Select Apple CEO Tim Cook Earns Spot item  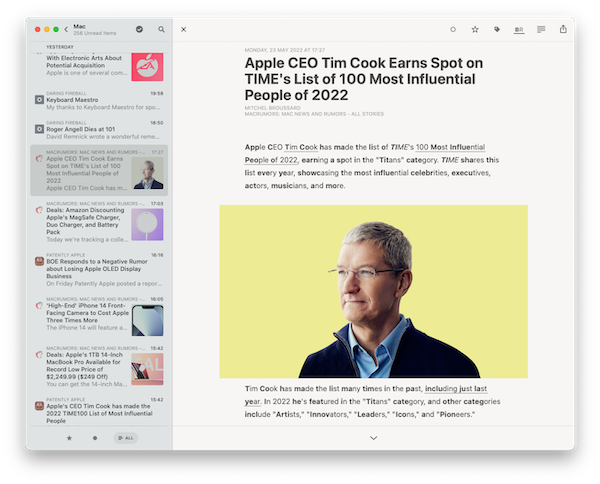(x=99, y=170)
